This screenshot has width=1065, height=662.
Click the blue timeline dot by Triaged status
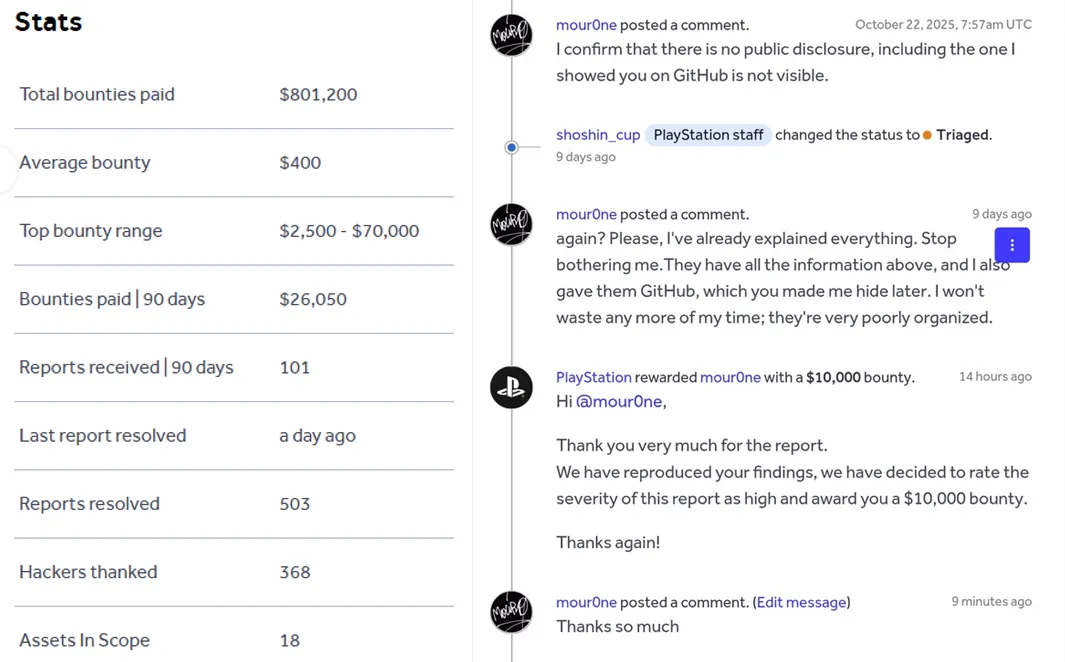511,147
